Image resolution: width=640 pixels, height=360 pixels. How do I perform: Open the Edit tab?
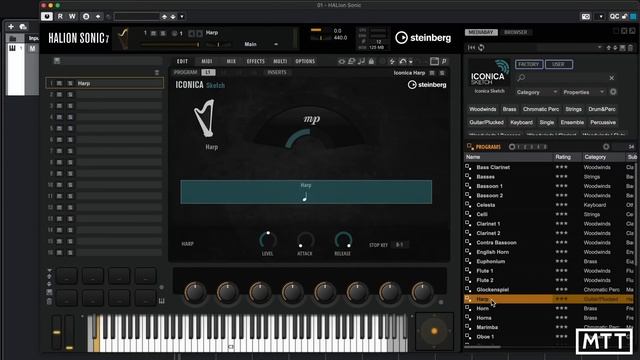coord(182,61)
